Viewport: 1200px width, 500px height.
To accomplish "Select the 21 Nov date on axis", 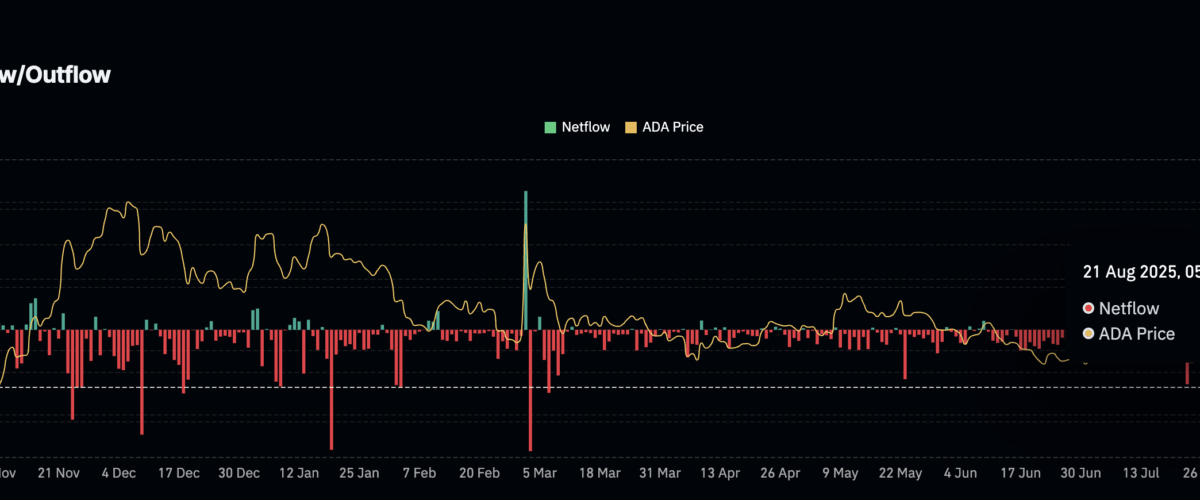I will (x=58, y=472).
